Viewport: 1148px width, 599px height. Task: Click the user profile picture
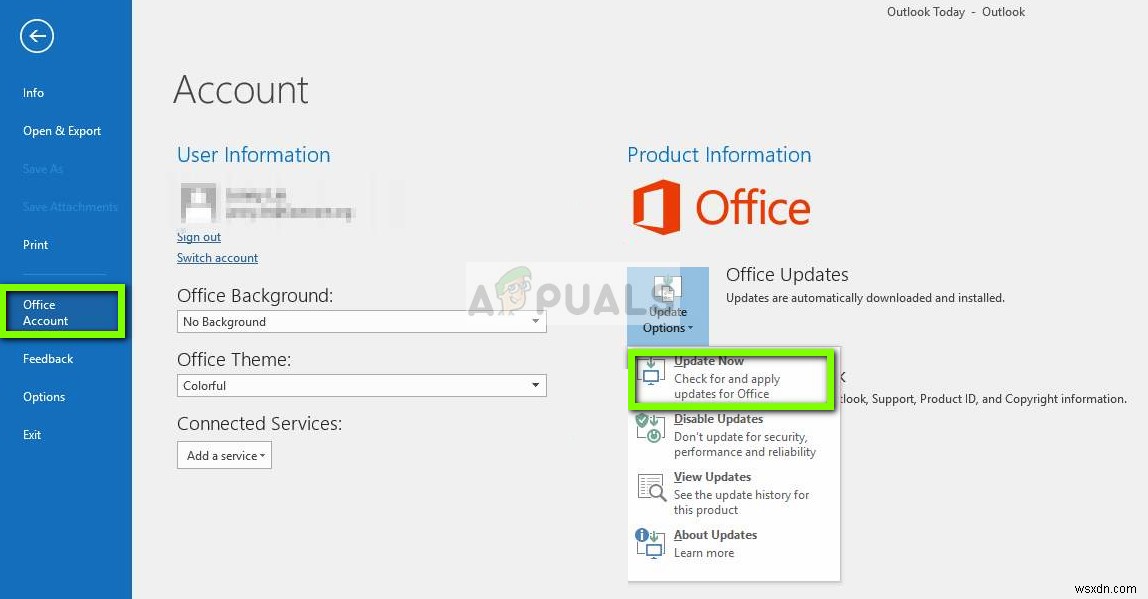[x=198, y=201]
